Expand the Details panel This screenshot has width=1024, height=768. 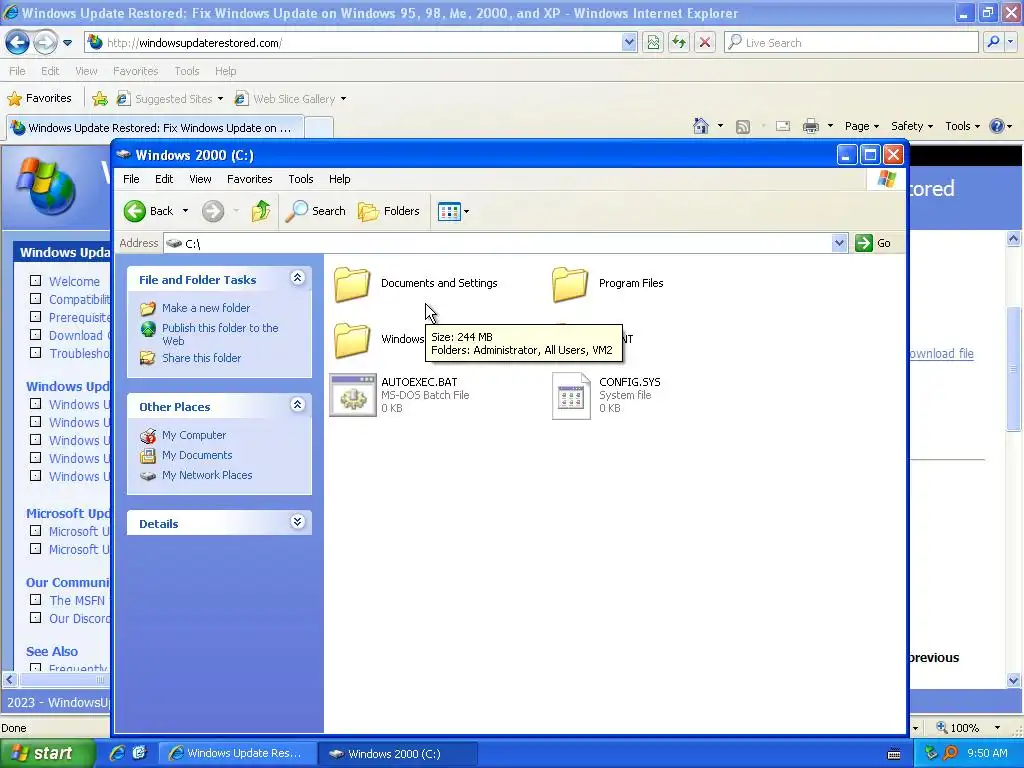pyautogui.click(x=297, y=522)
